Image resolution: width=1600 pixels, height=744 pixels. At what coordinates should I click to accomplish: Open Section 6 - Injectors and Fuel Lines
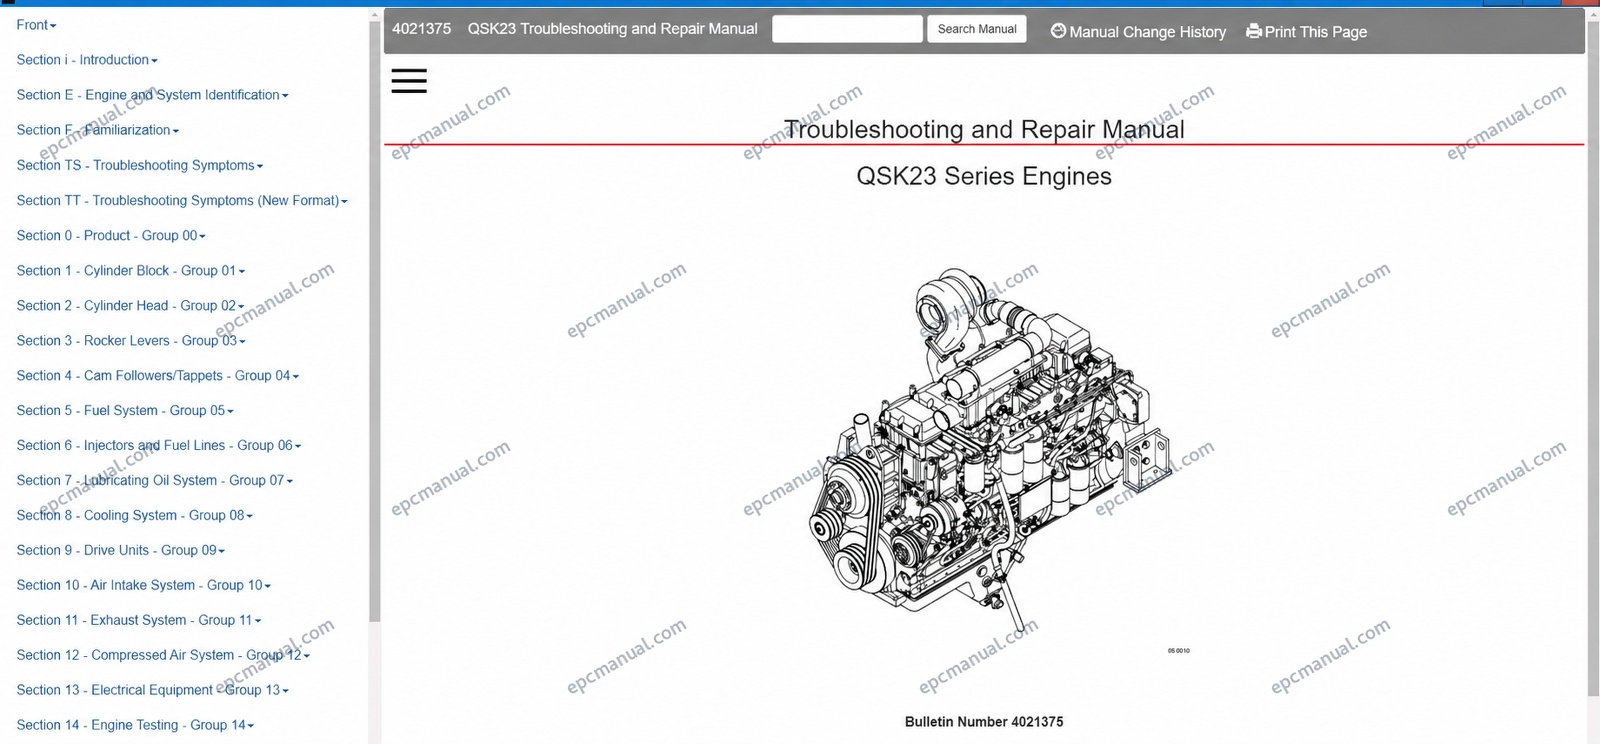(x=159, y=445)
